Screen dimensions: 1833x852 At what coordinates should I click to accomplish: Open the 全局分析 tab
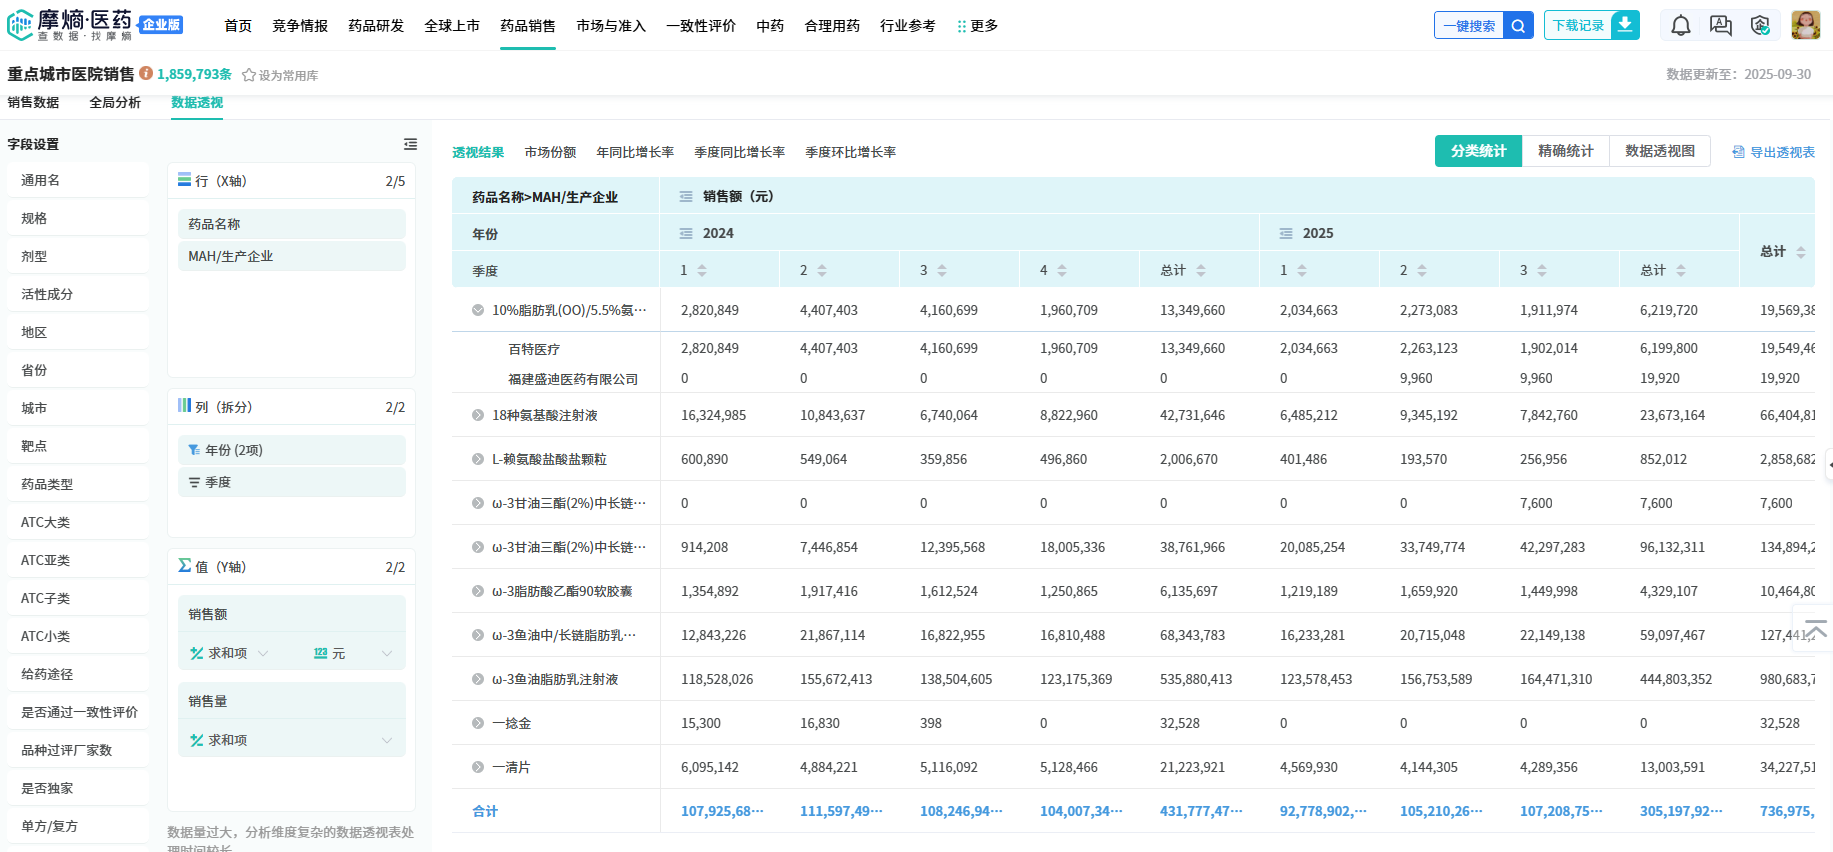(115, 102)
